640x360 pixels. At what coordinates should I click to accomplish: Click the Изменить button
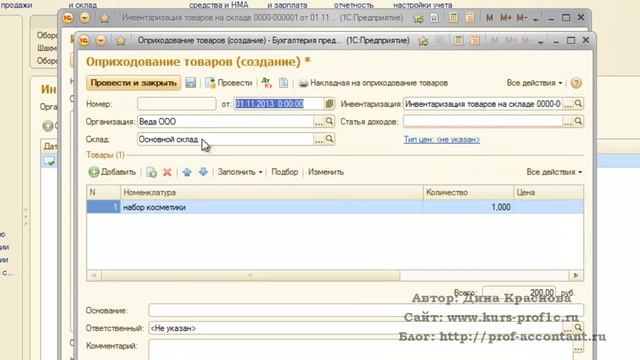tap(326, 172)
